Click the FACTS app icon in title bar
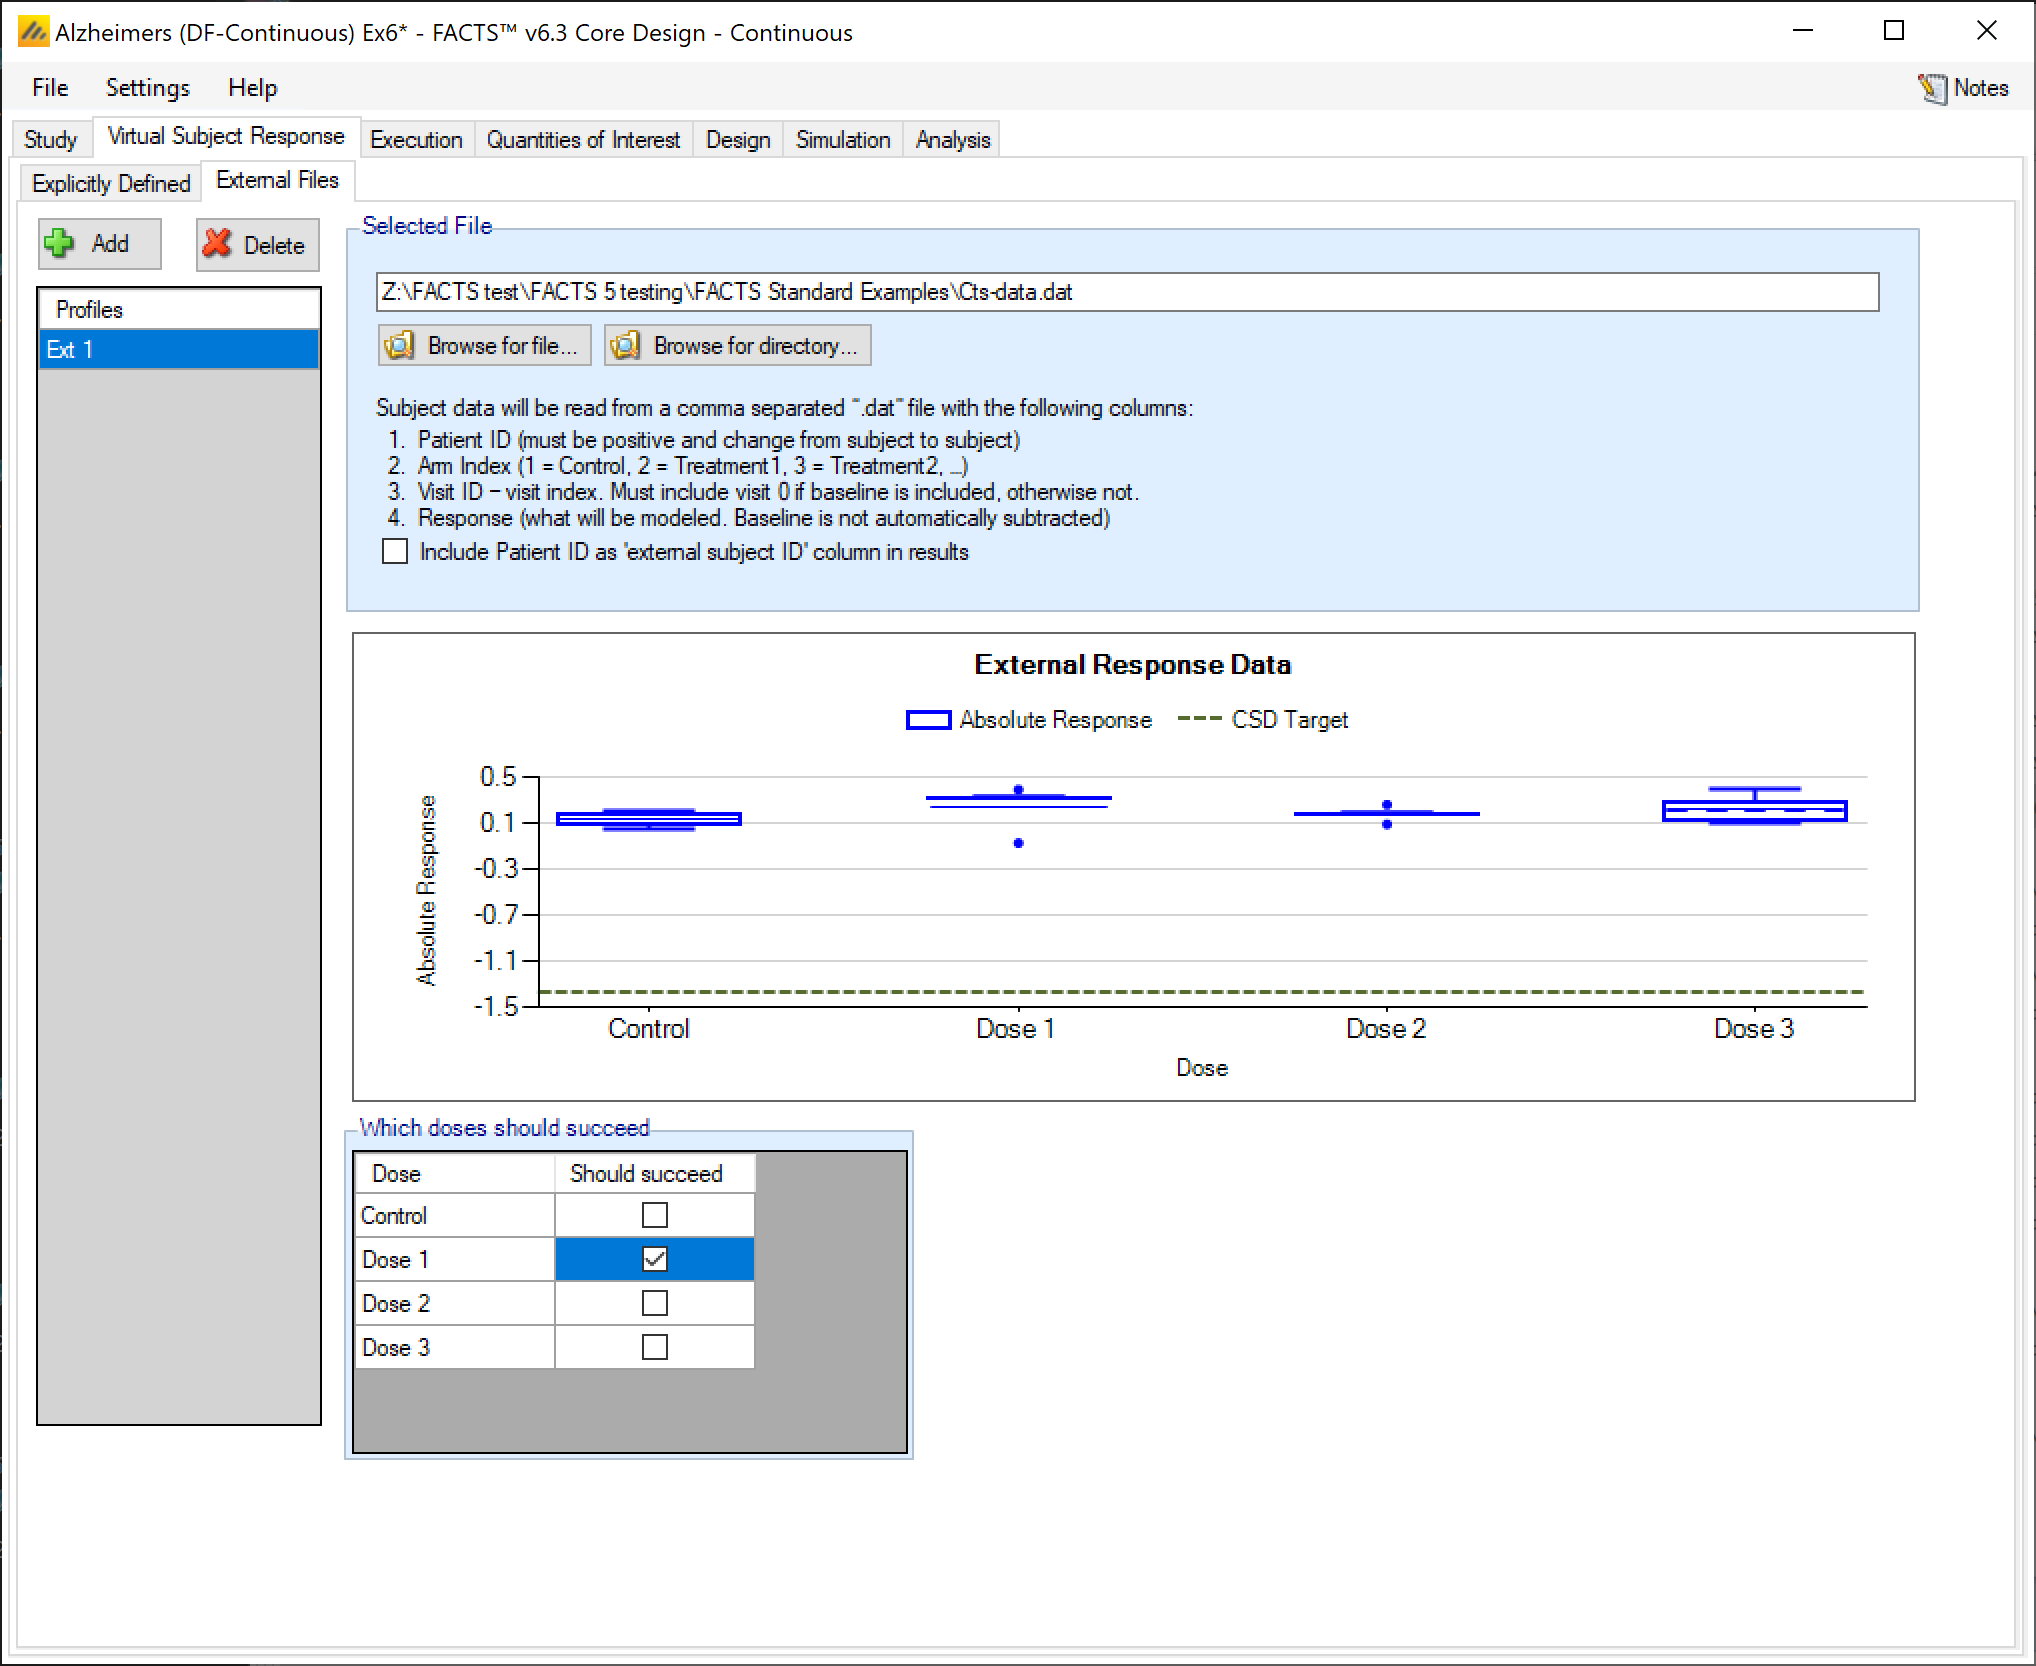The image size is (2036, 1666). [x=33, y=32]
